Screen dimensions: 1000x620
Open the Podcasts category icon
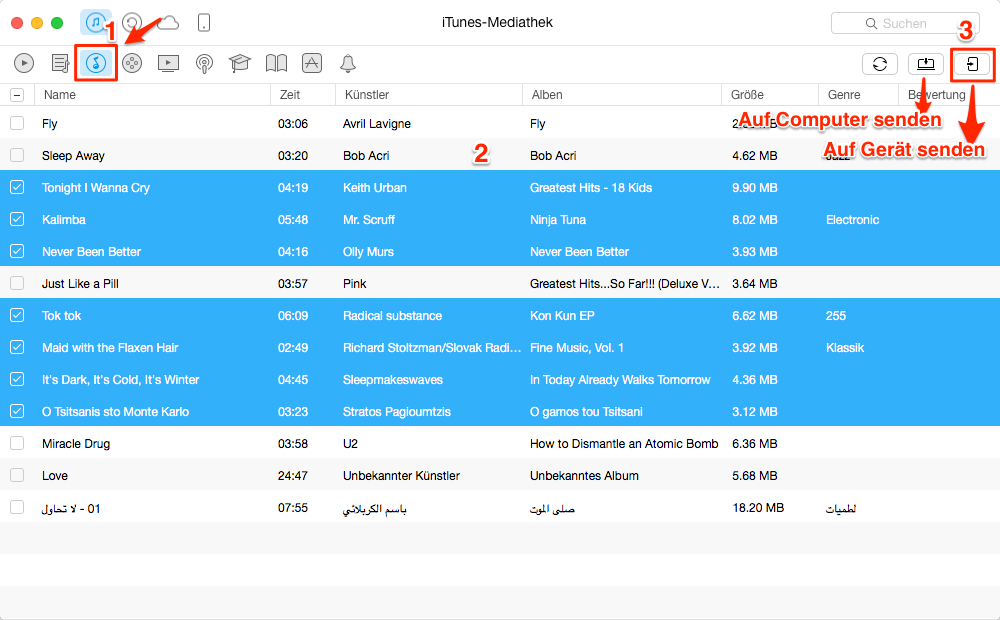point(204,63)
